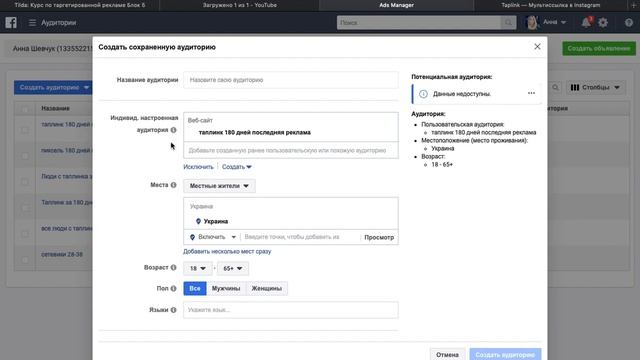Screen dimensions: 640x360
Task: Click the blue Создать аудиторию dialog button
Action: pyautogui.click(x=505, y=354)
